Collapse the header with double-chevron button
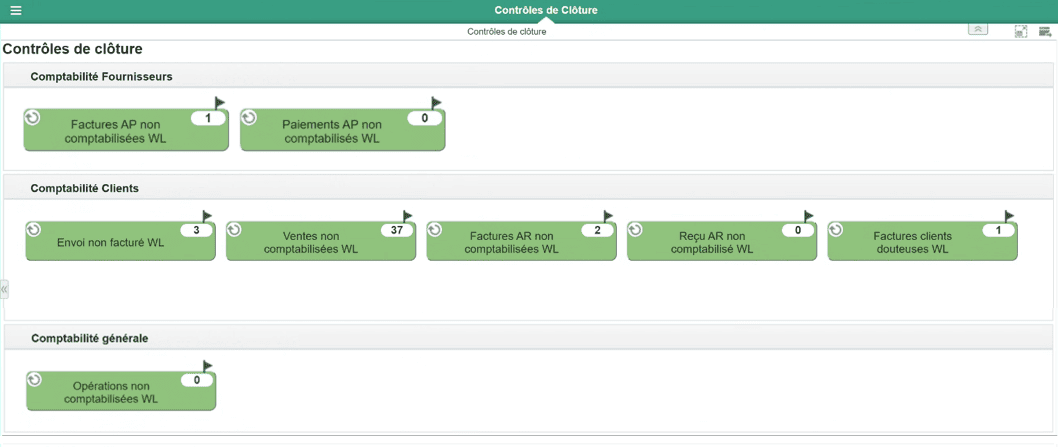The image size is (1058, 447). point(978,29)
